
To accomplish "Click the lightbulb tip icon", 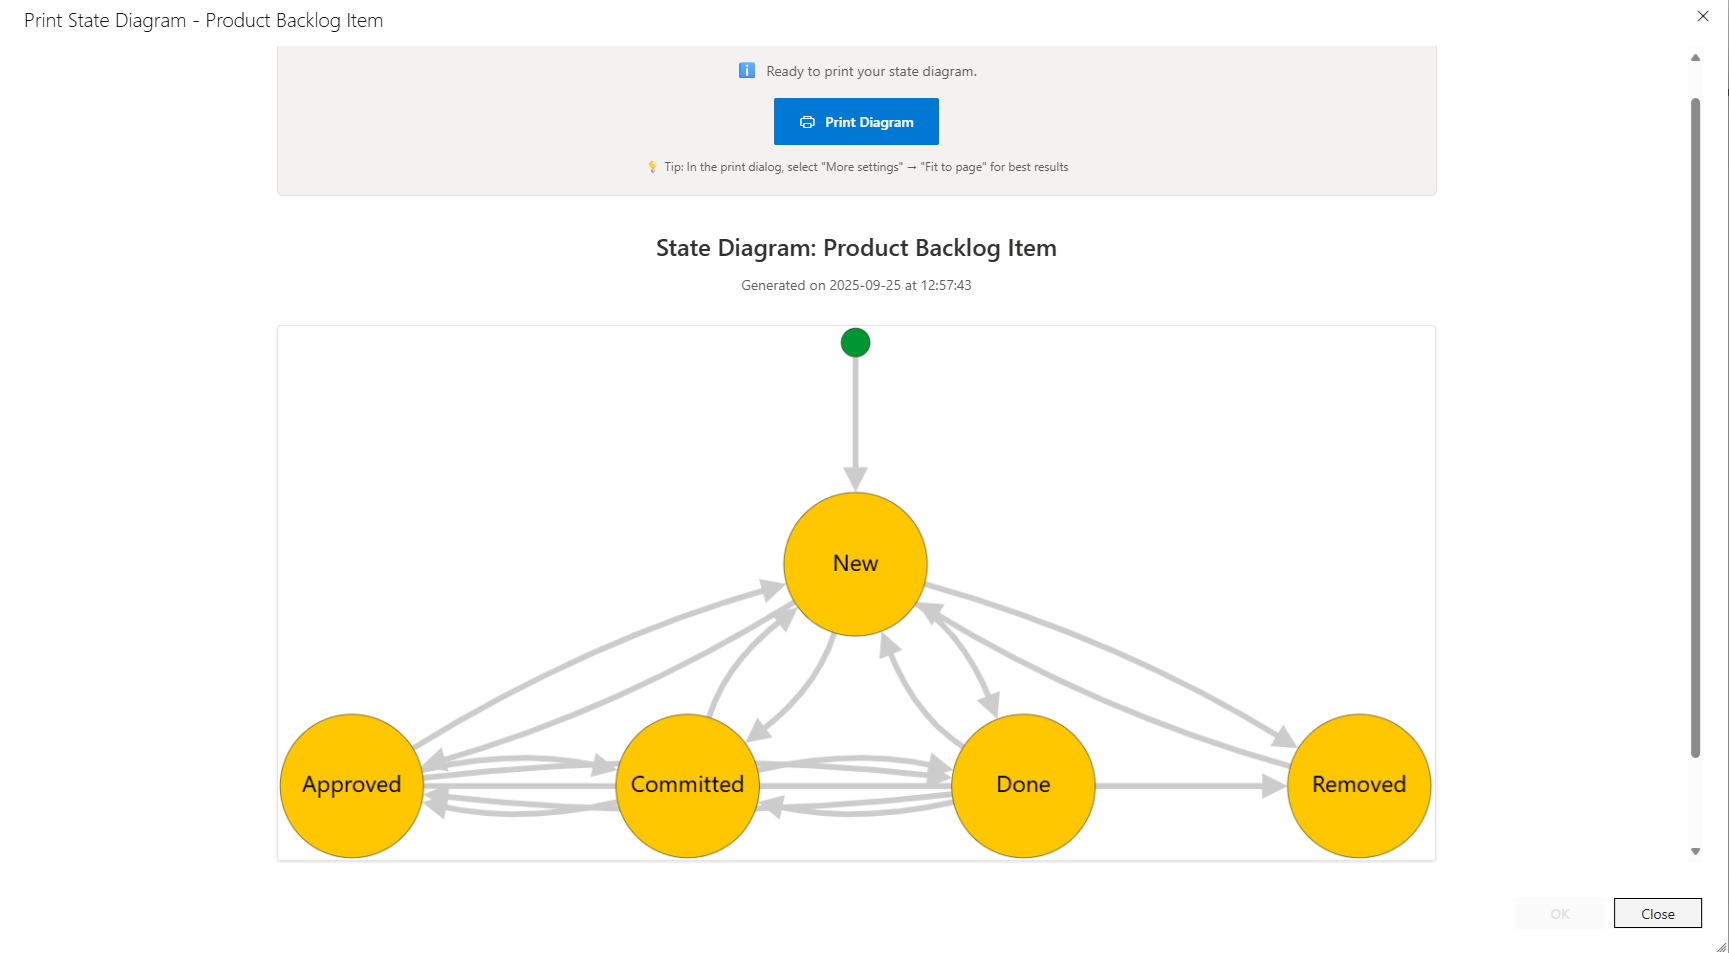I will coord(652,167).
